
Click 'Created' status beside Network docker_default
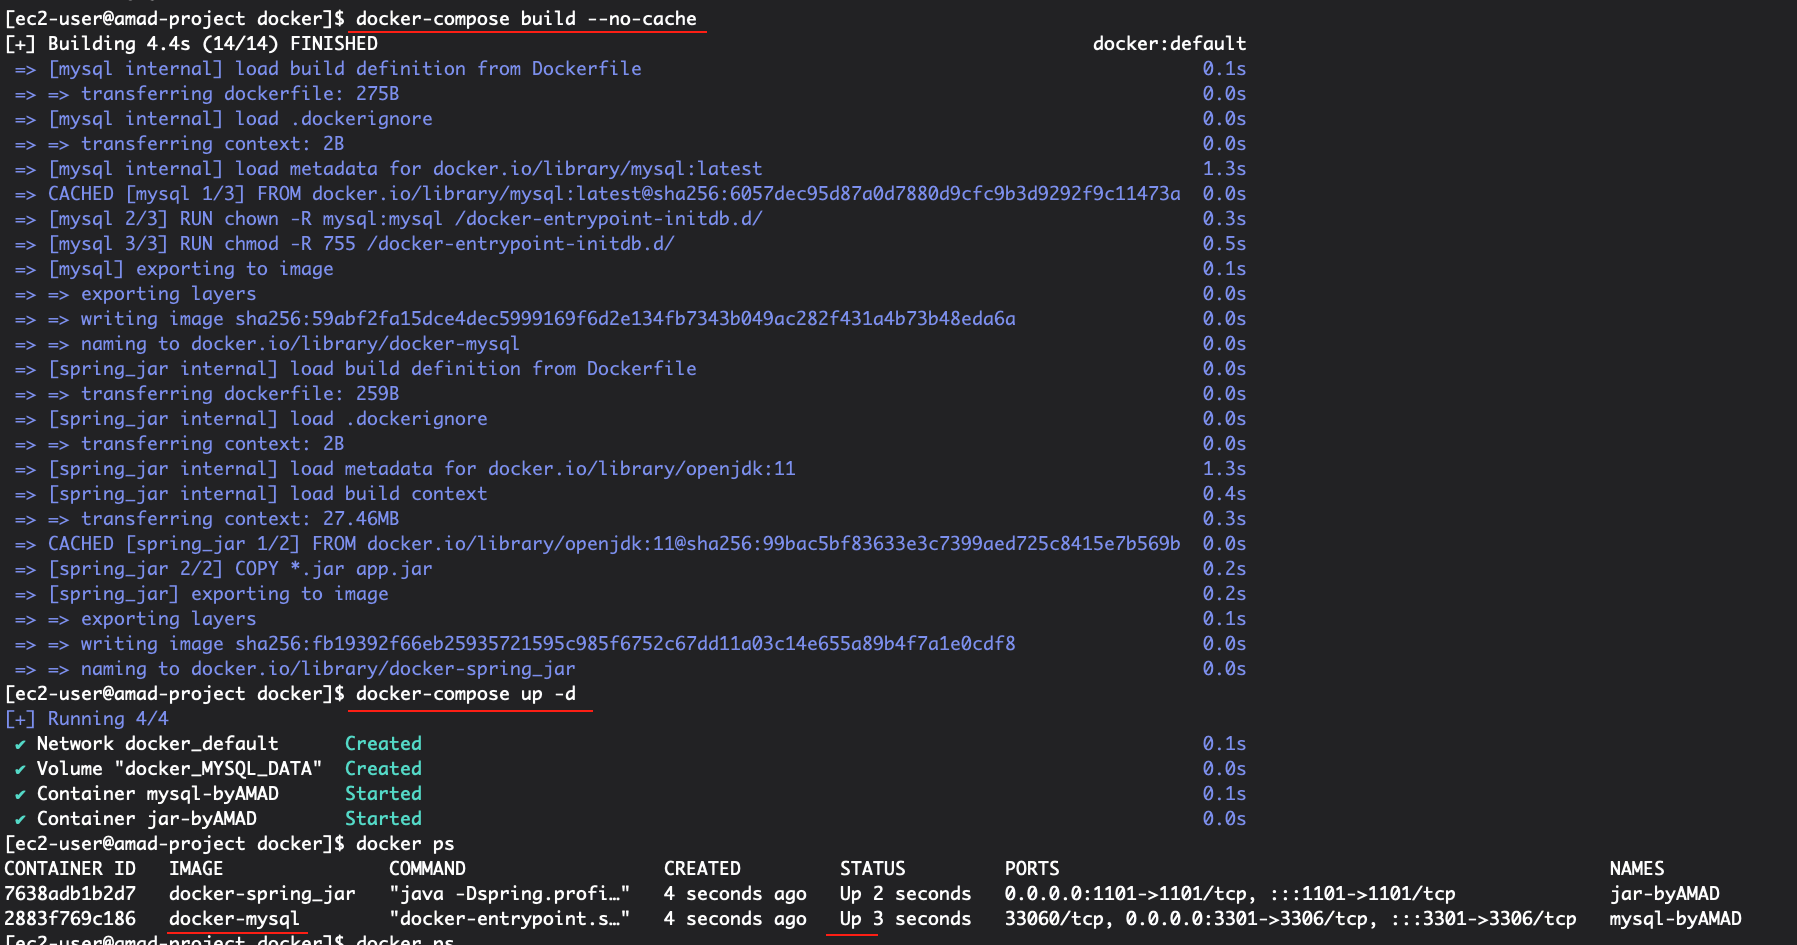click(x=383, y=743)
